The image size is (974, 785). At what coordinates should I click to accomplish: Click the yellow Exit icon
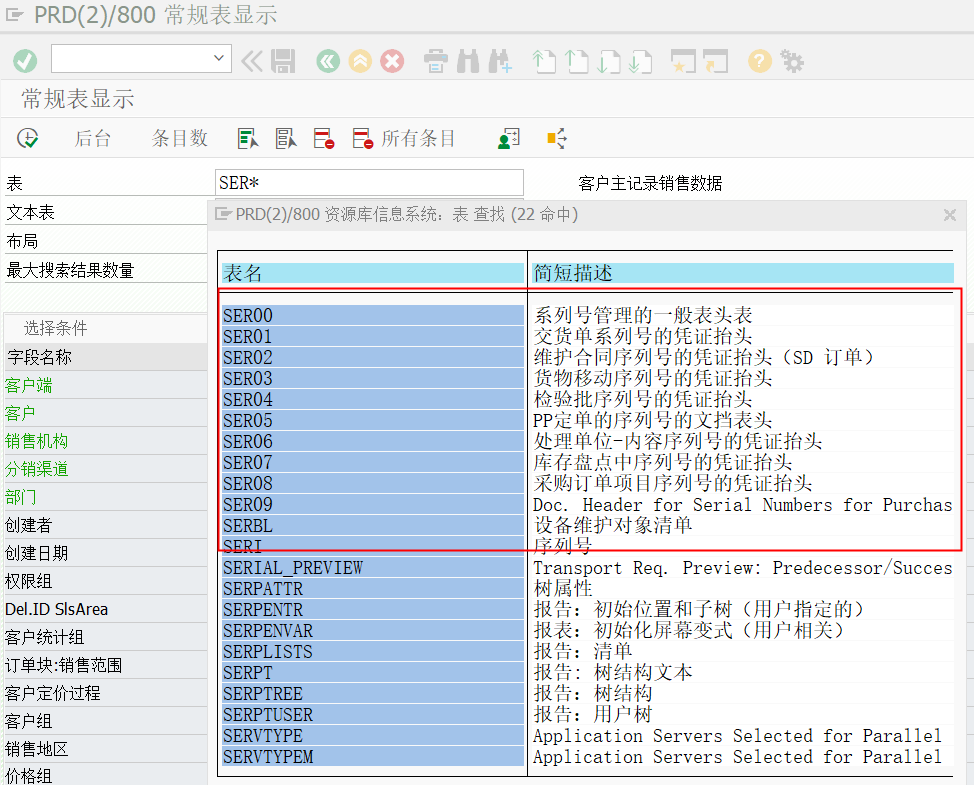click(360, 61)
